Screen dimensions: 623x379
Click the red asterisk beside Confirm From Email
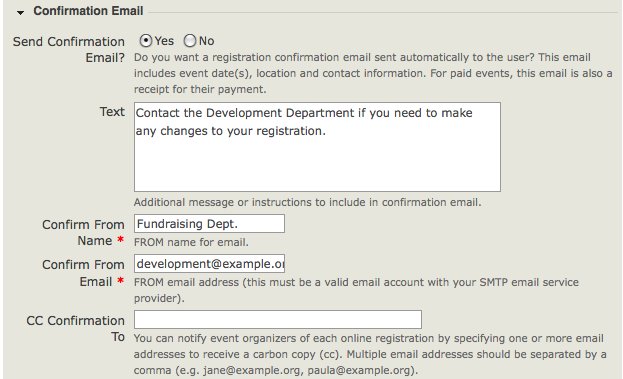click(x=120, y=281)
